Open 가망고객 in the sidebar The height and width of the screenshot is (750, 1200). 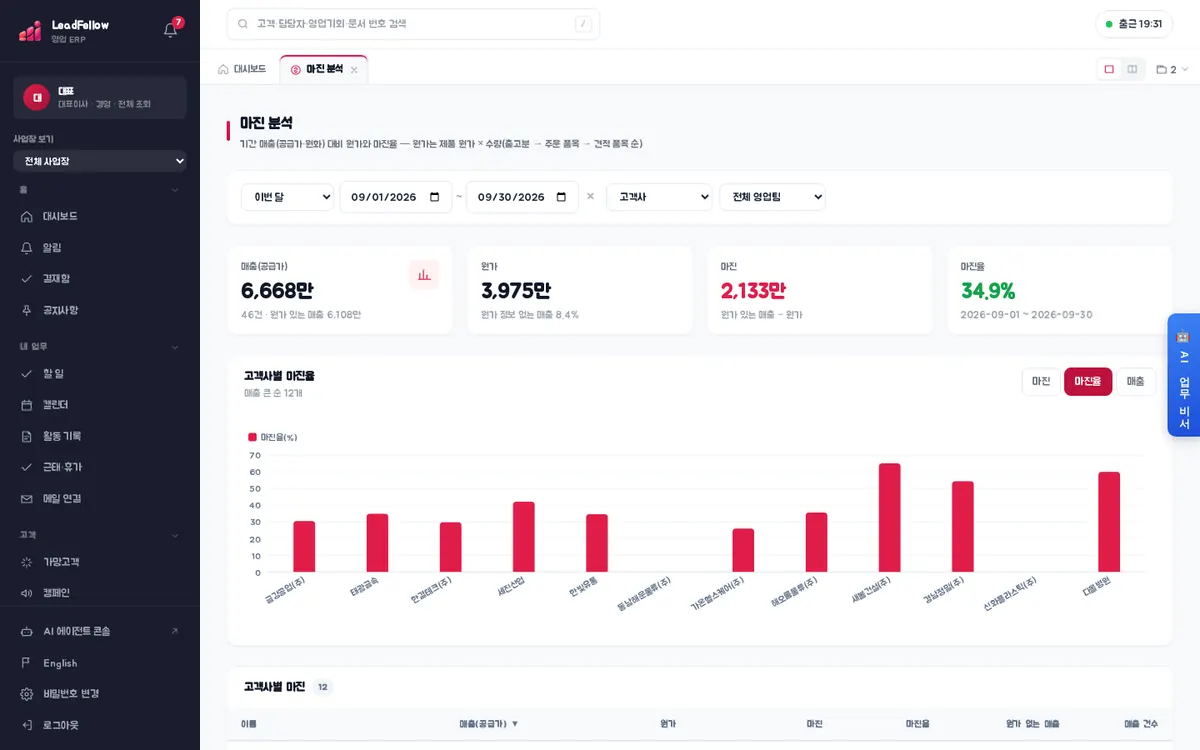(x=100, y=562)
